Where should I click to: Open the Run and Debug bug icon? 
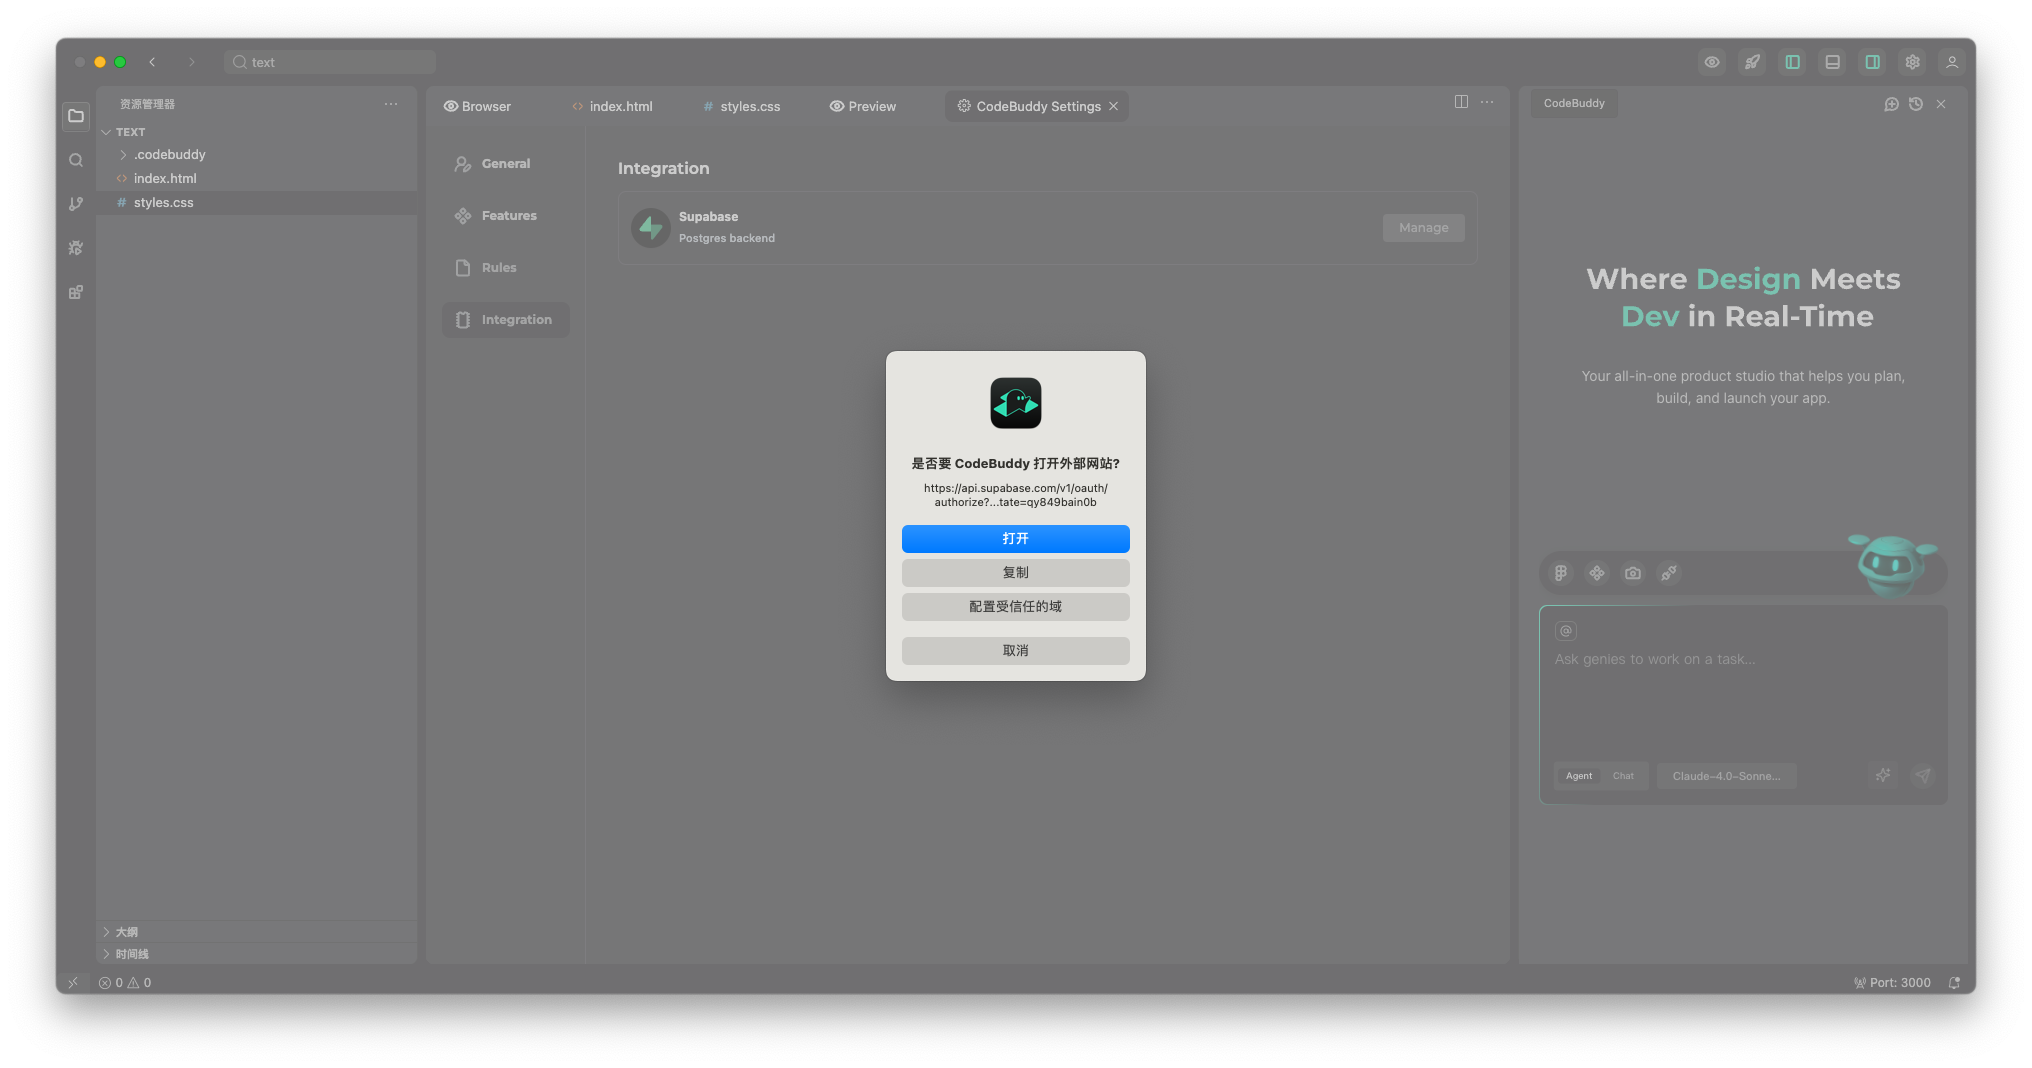(76, 248)
